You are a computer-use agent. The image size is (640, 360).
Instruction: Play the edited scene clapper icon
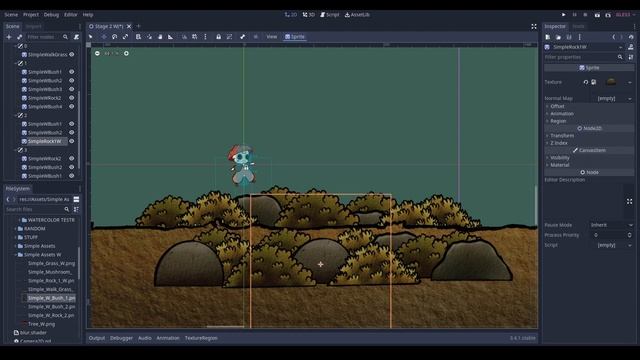(597, 15)
